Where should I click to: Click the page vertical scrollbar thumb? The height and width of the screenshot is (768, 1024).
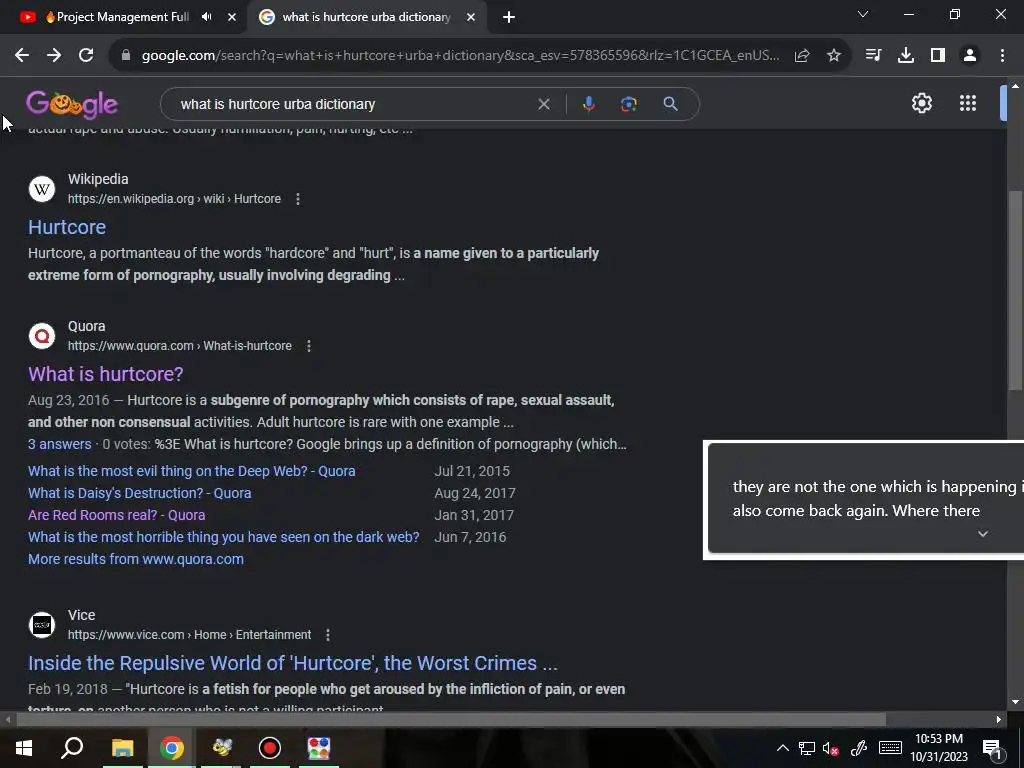[x=1015, y=291]
